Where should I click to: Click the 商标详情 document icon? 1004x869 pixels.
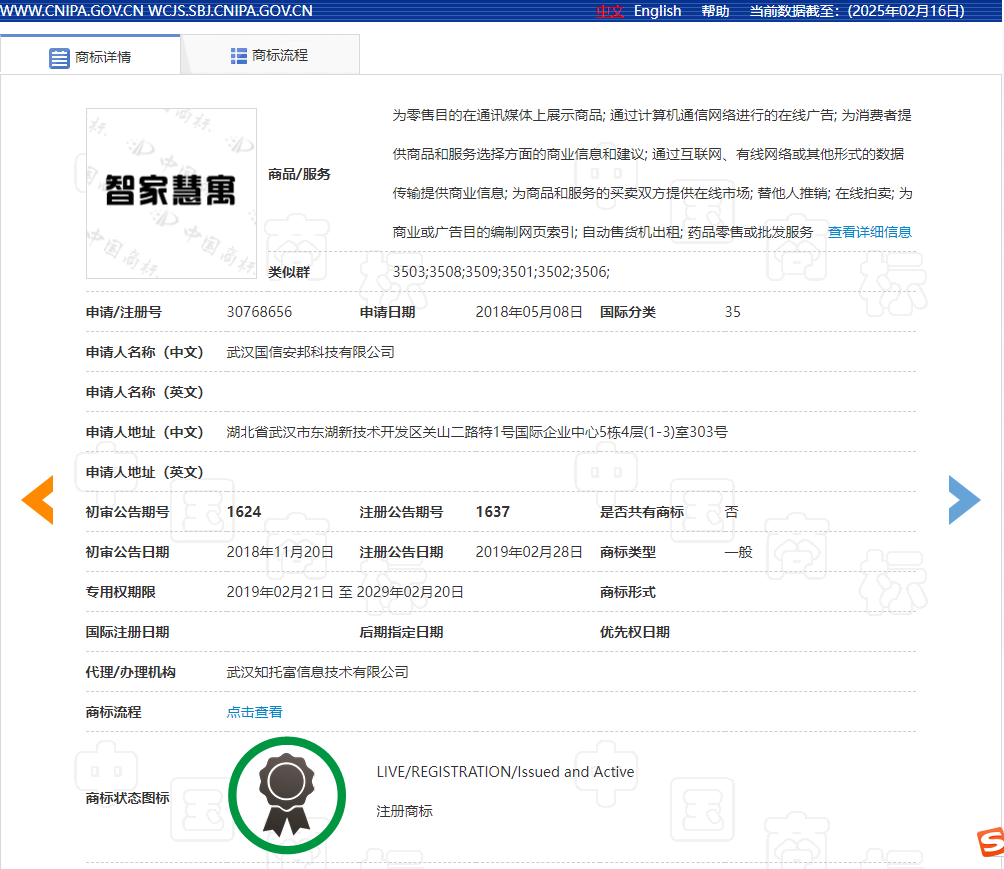[59, 58]
